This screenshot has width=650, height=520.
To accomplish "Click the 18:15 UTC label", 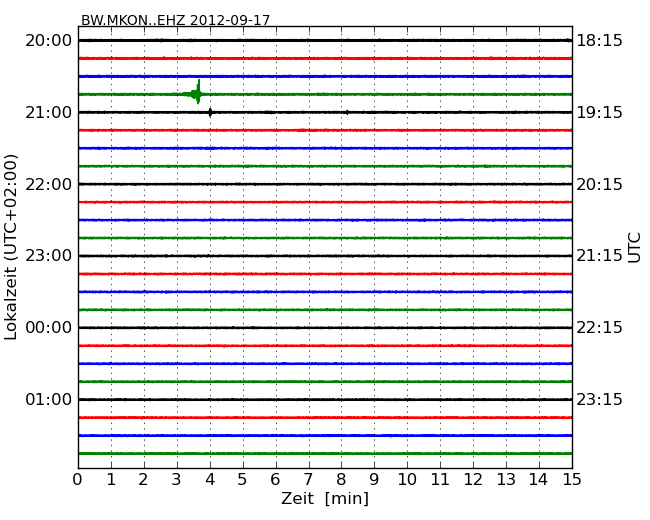I will click(x=599, y=41).
